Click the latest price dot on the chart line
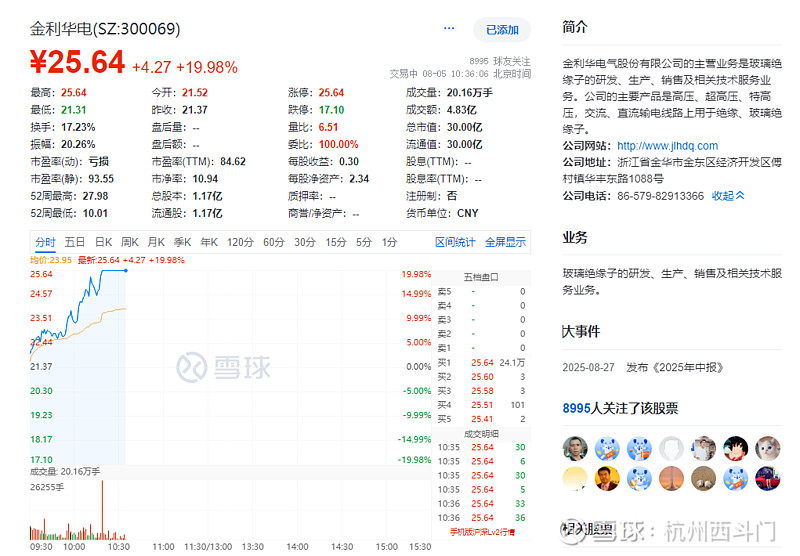Viewport: 800px width, 556px height. [x=126, y=270]
